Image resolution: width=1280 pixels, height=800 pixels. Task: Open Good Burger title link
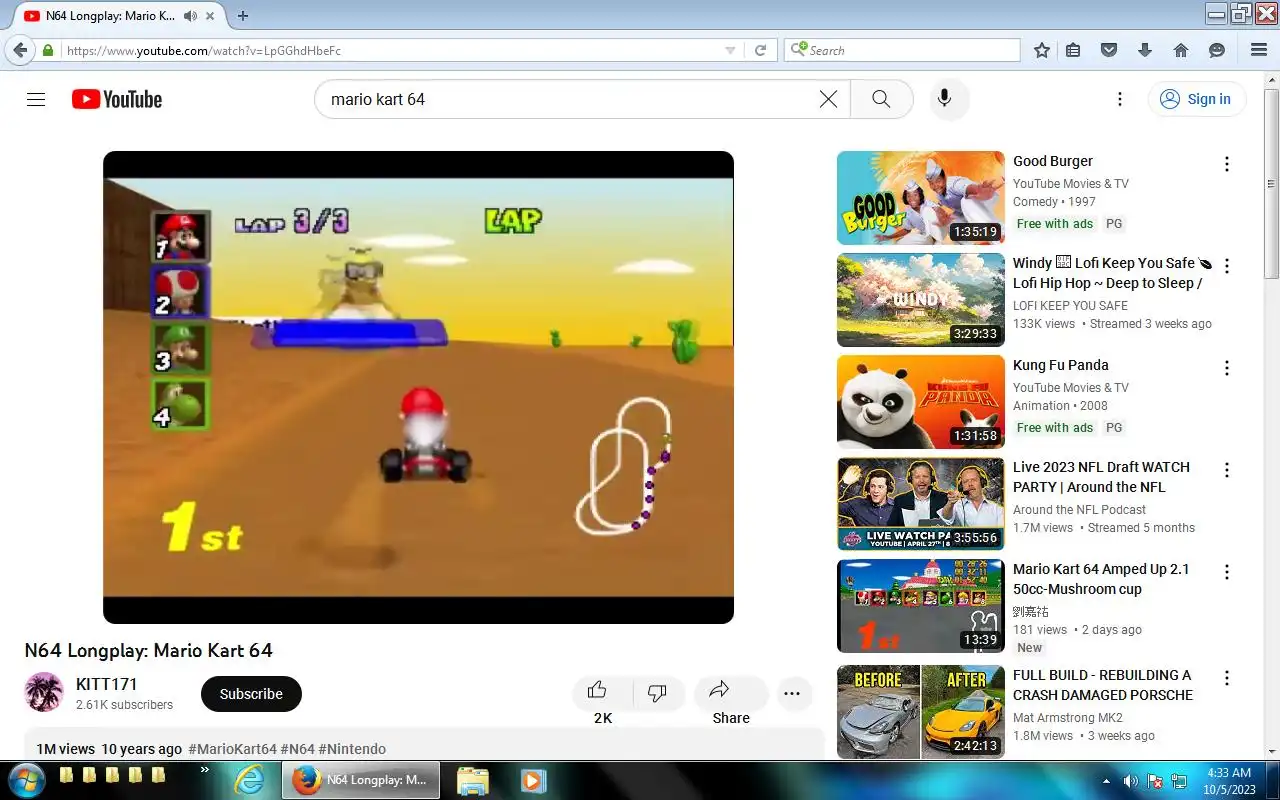[1053, 161]
